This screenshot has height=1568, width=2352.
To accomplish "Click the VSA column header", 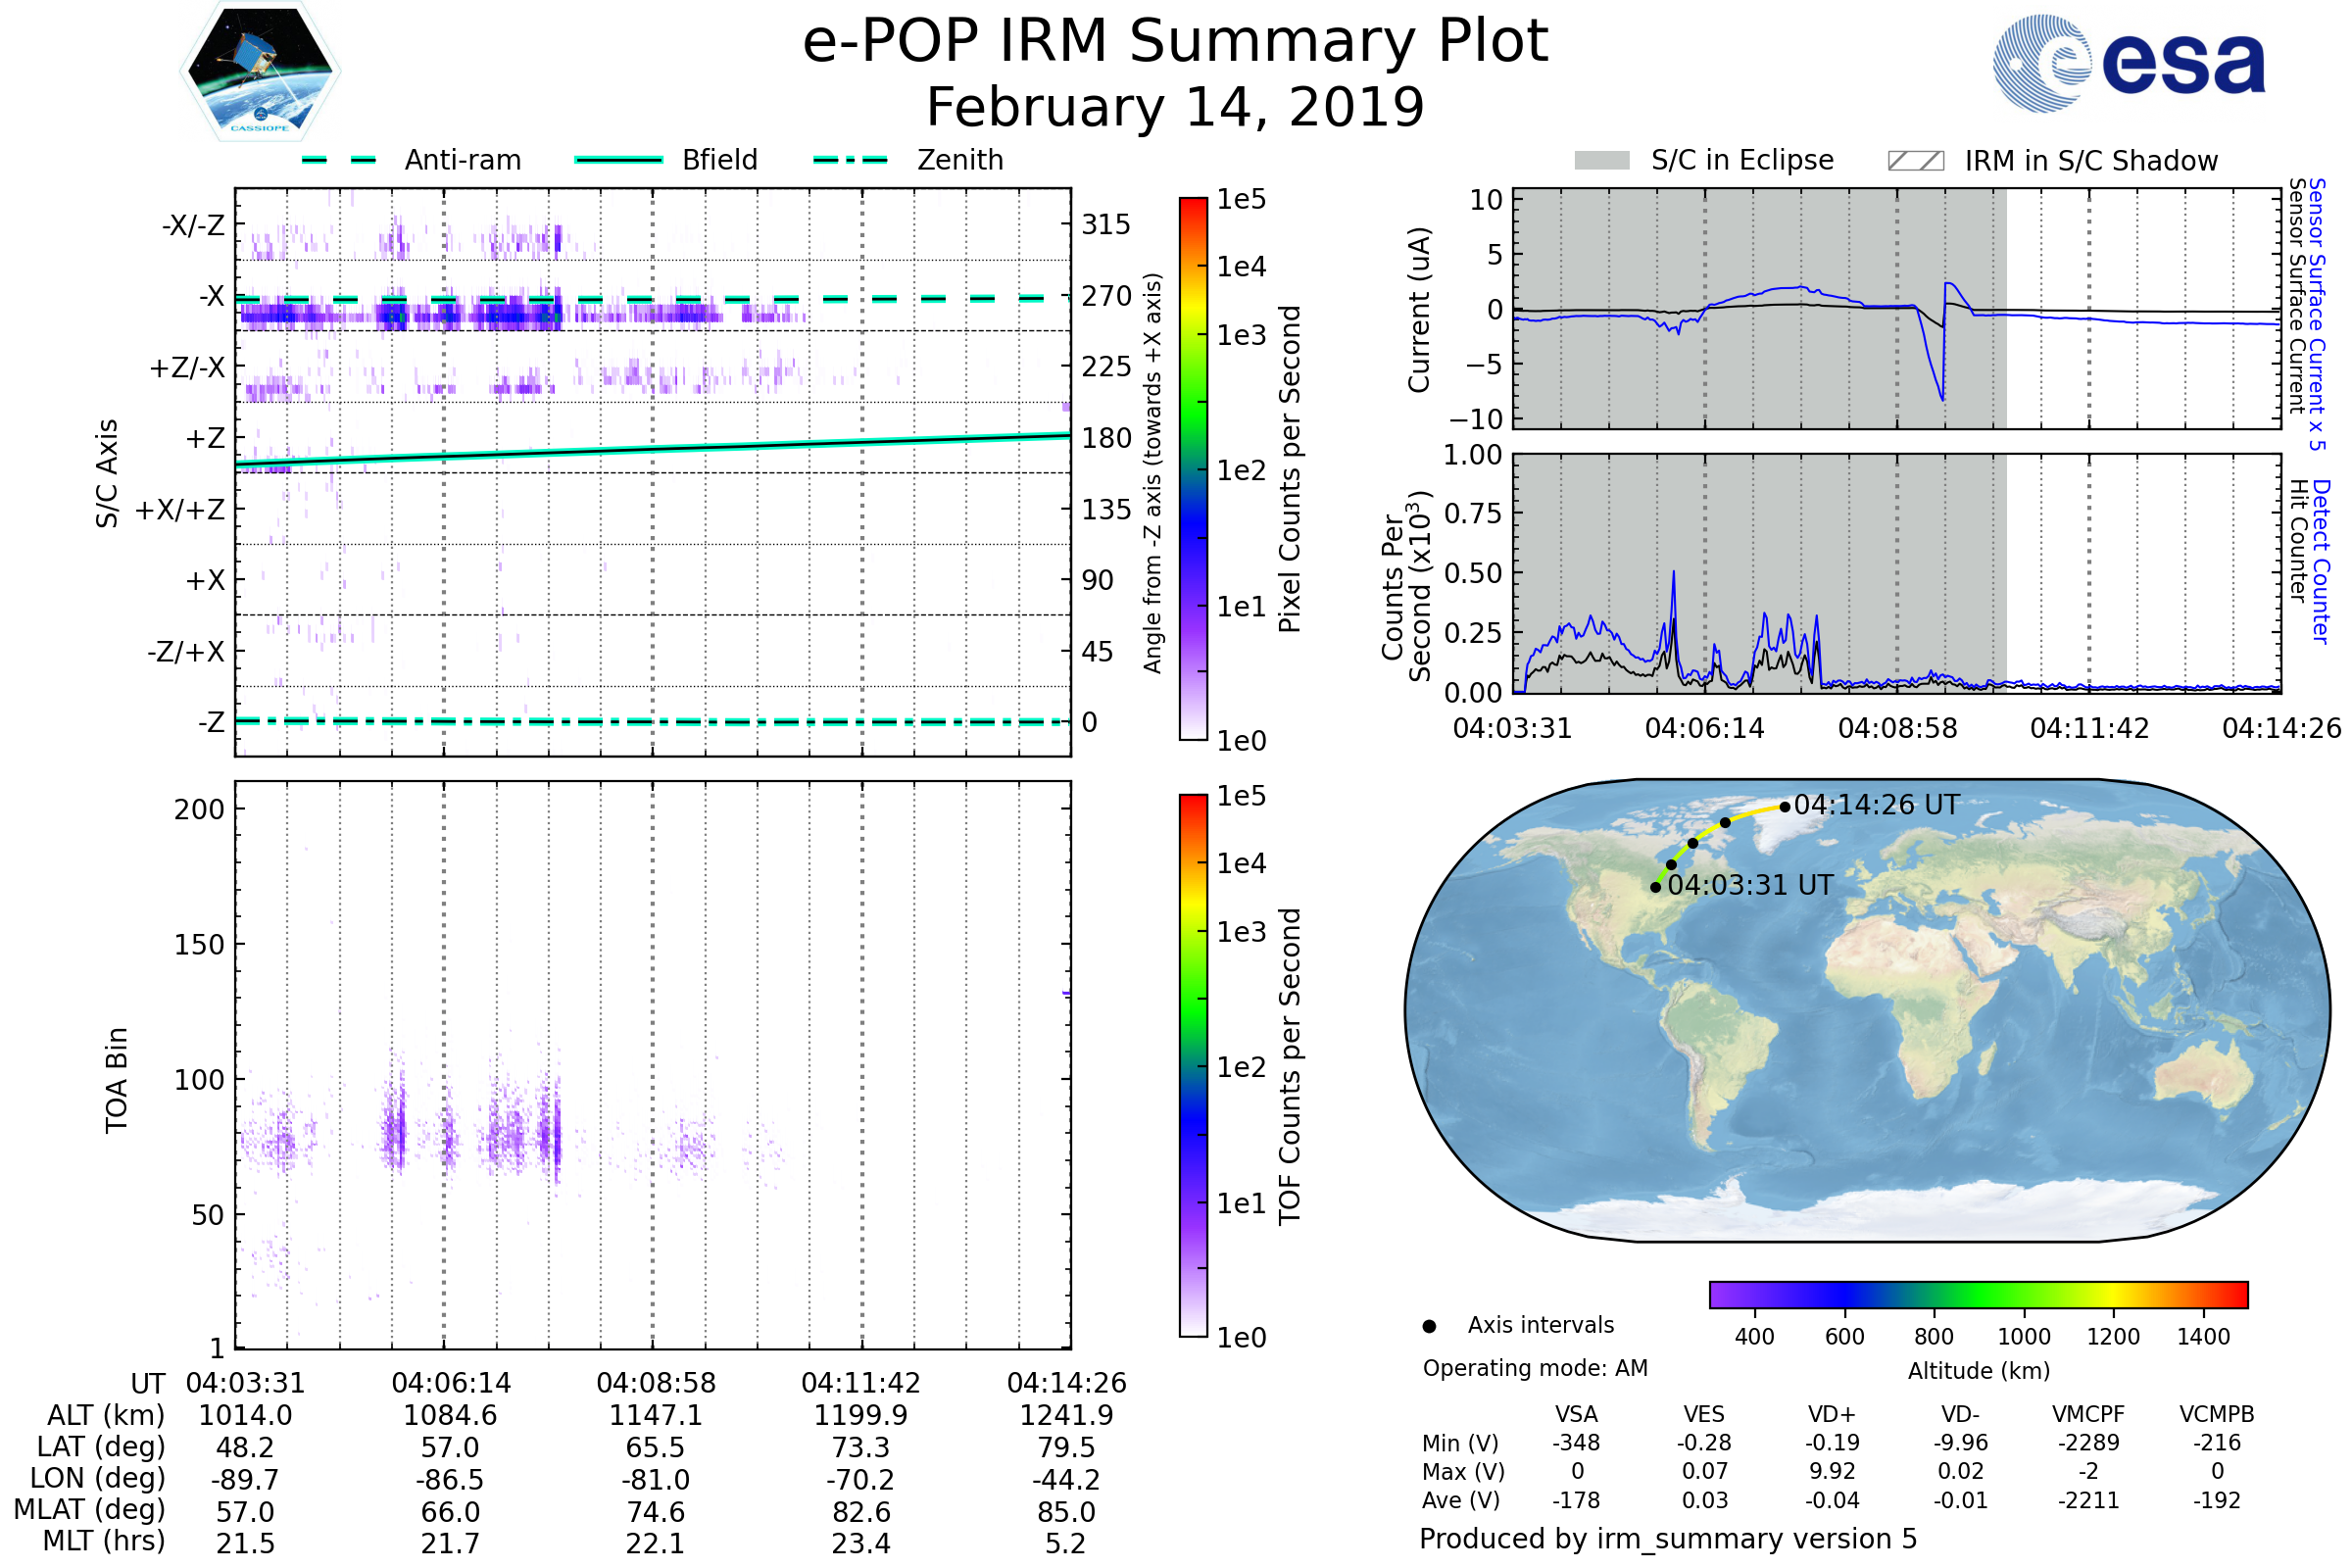I will click(1576, 1414).
